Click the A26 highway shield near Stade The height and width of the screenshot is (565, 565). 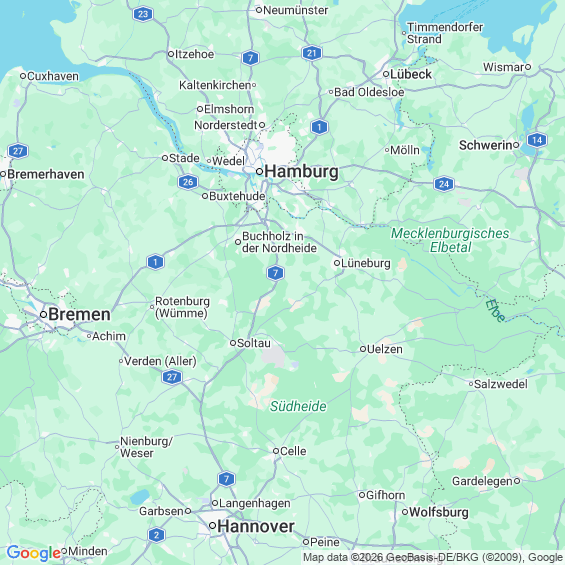pyautogui.click(x=188, y=182)
